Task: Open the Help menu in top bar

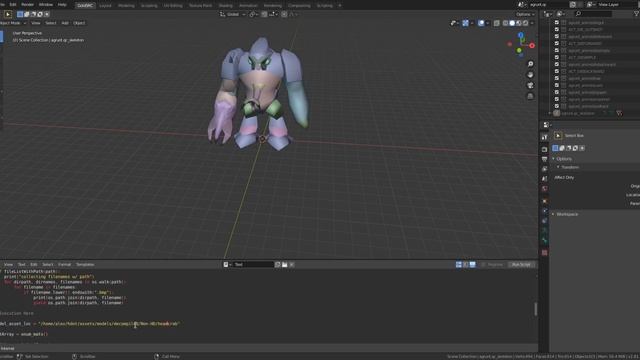Action: coord(62,5)
